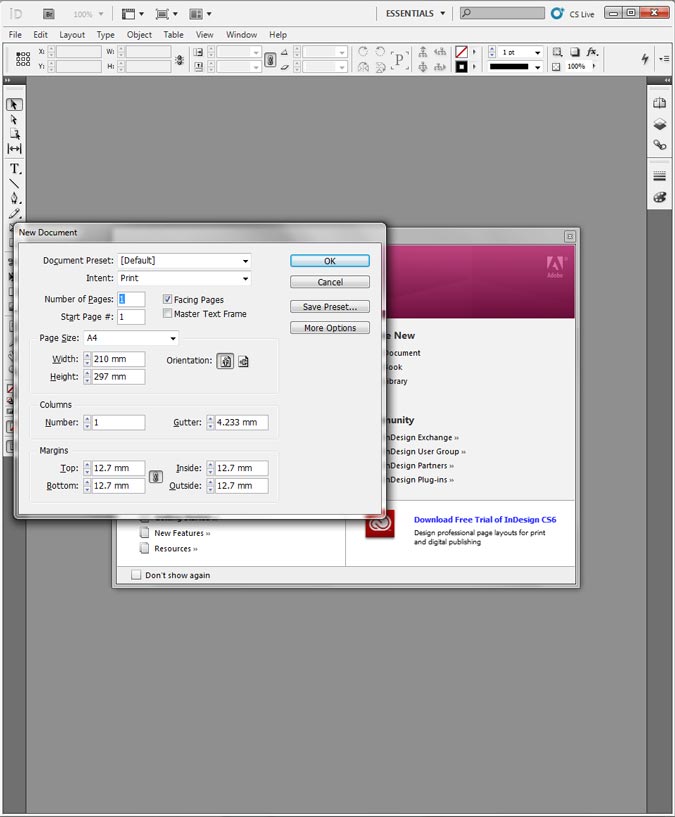Open the Pages panel icon
The width and height of the screenshot is (675, 817).
click(x=659, y=103)
